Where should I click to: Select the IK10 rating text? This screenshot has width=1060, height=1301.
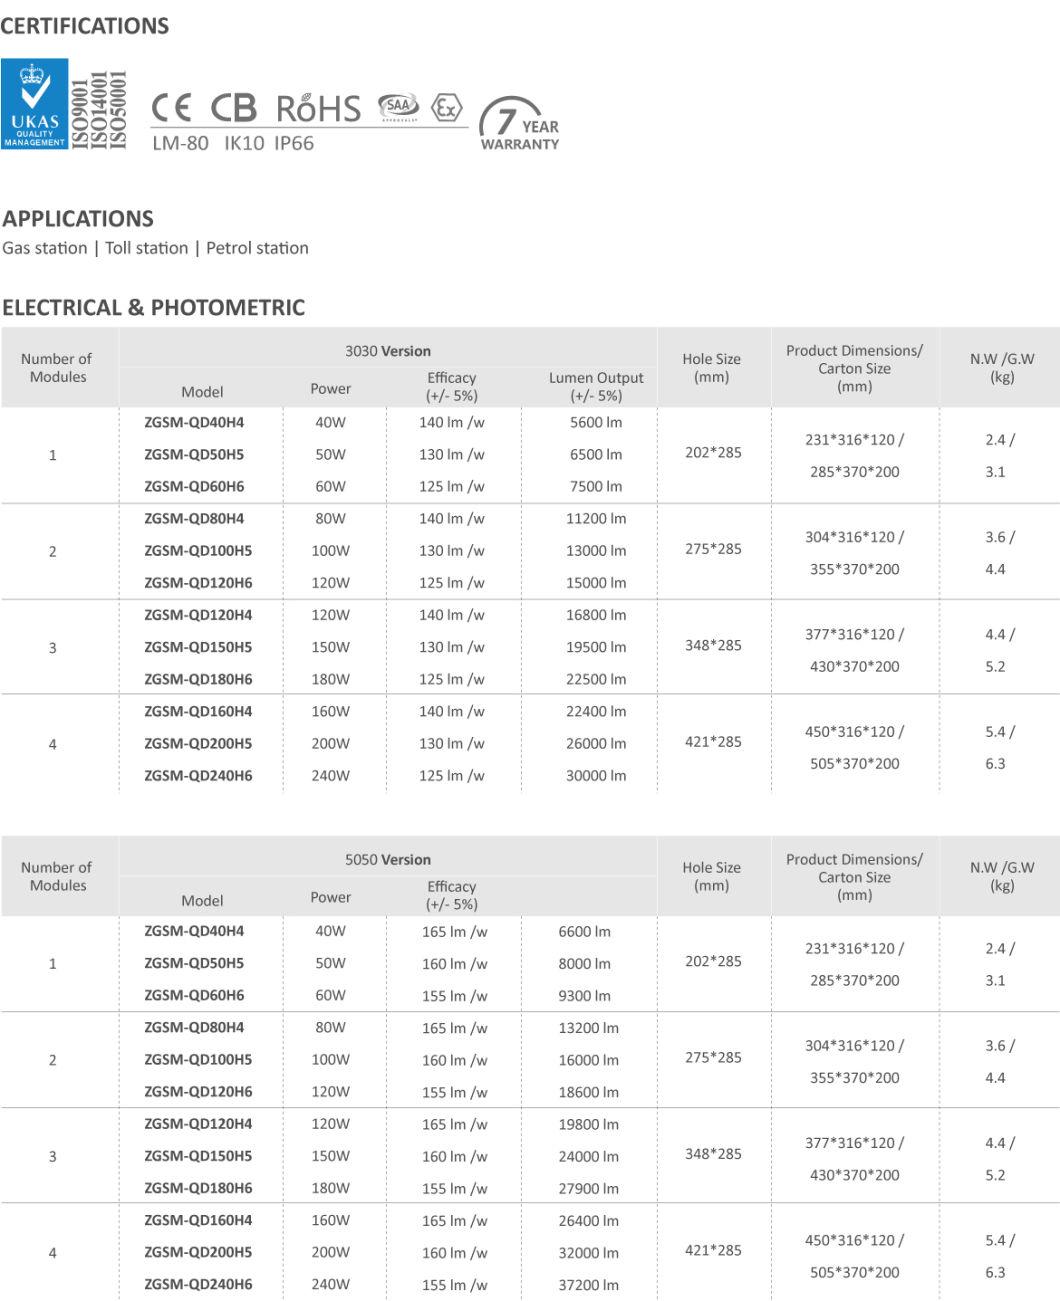coord(244,143)
